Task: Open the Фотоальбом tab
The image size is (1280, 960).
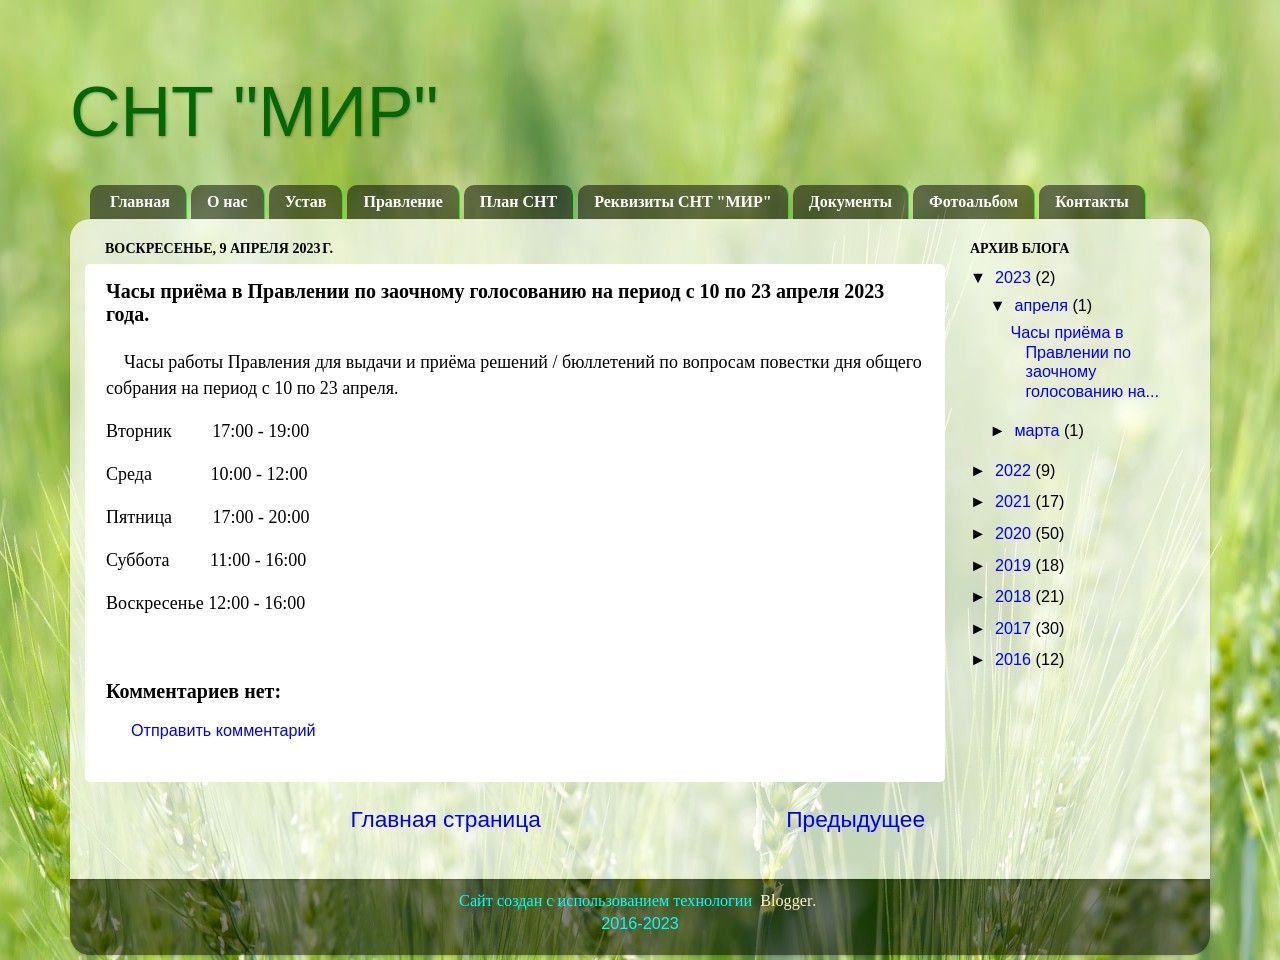Action: coord(973,202)
